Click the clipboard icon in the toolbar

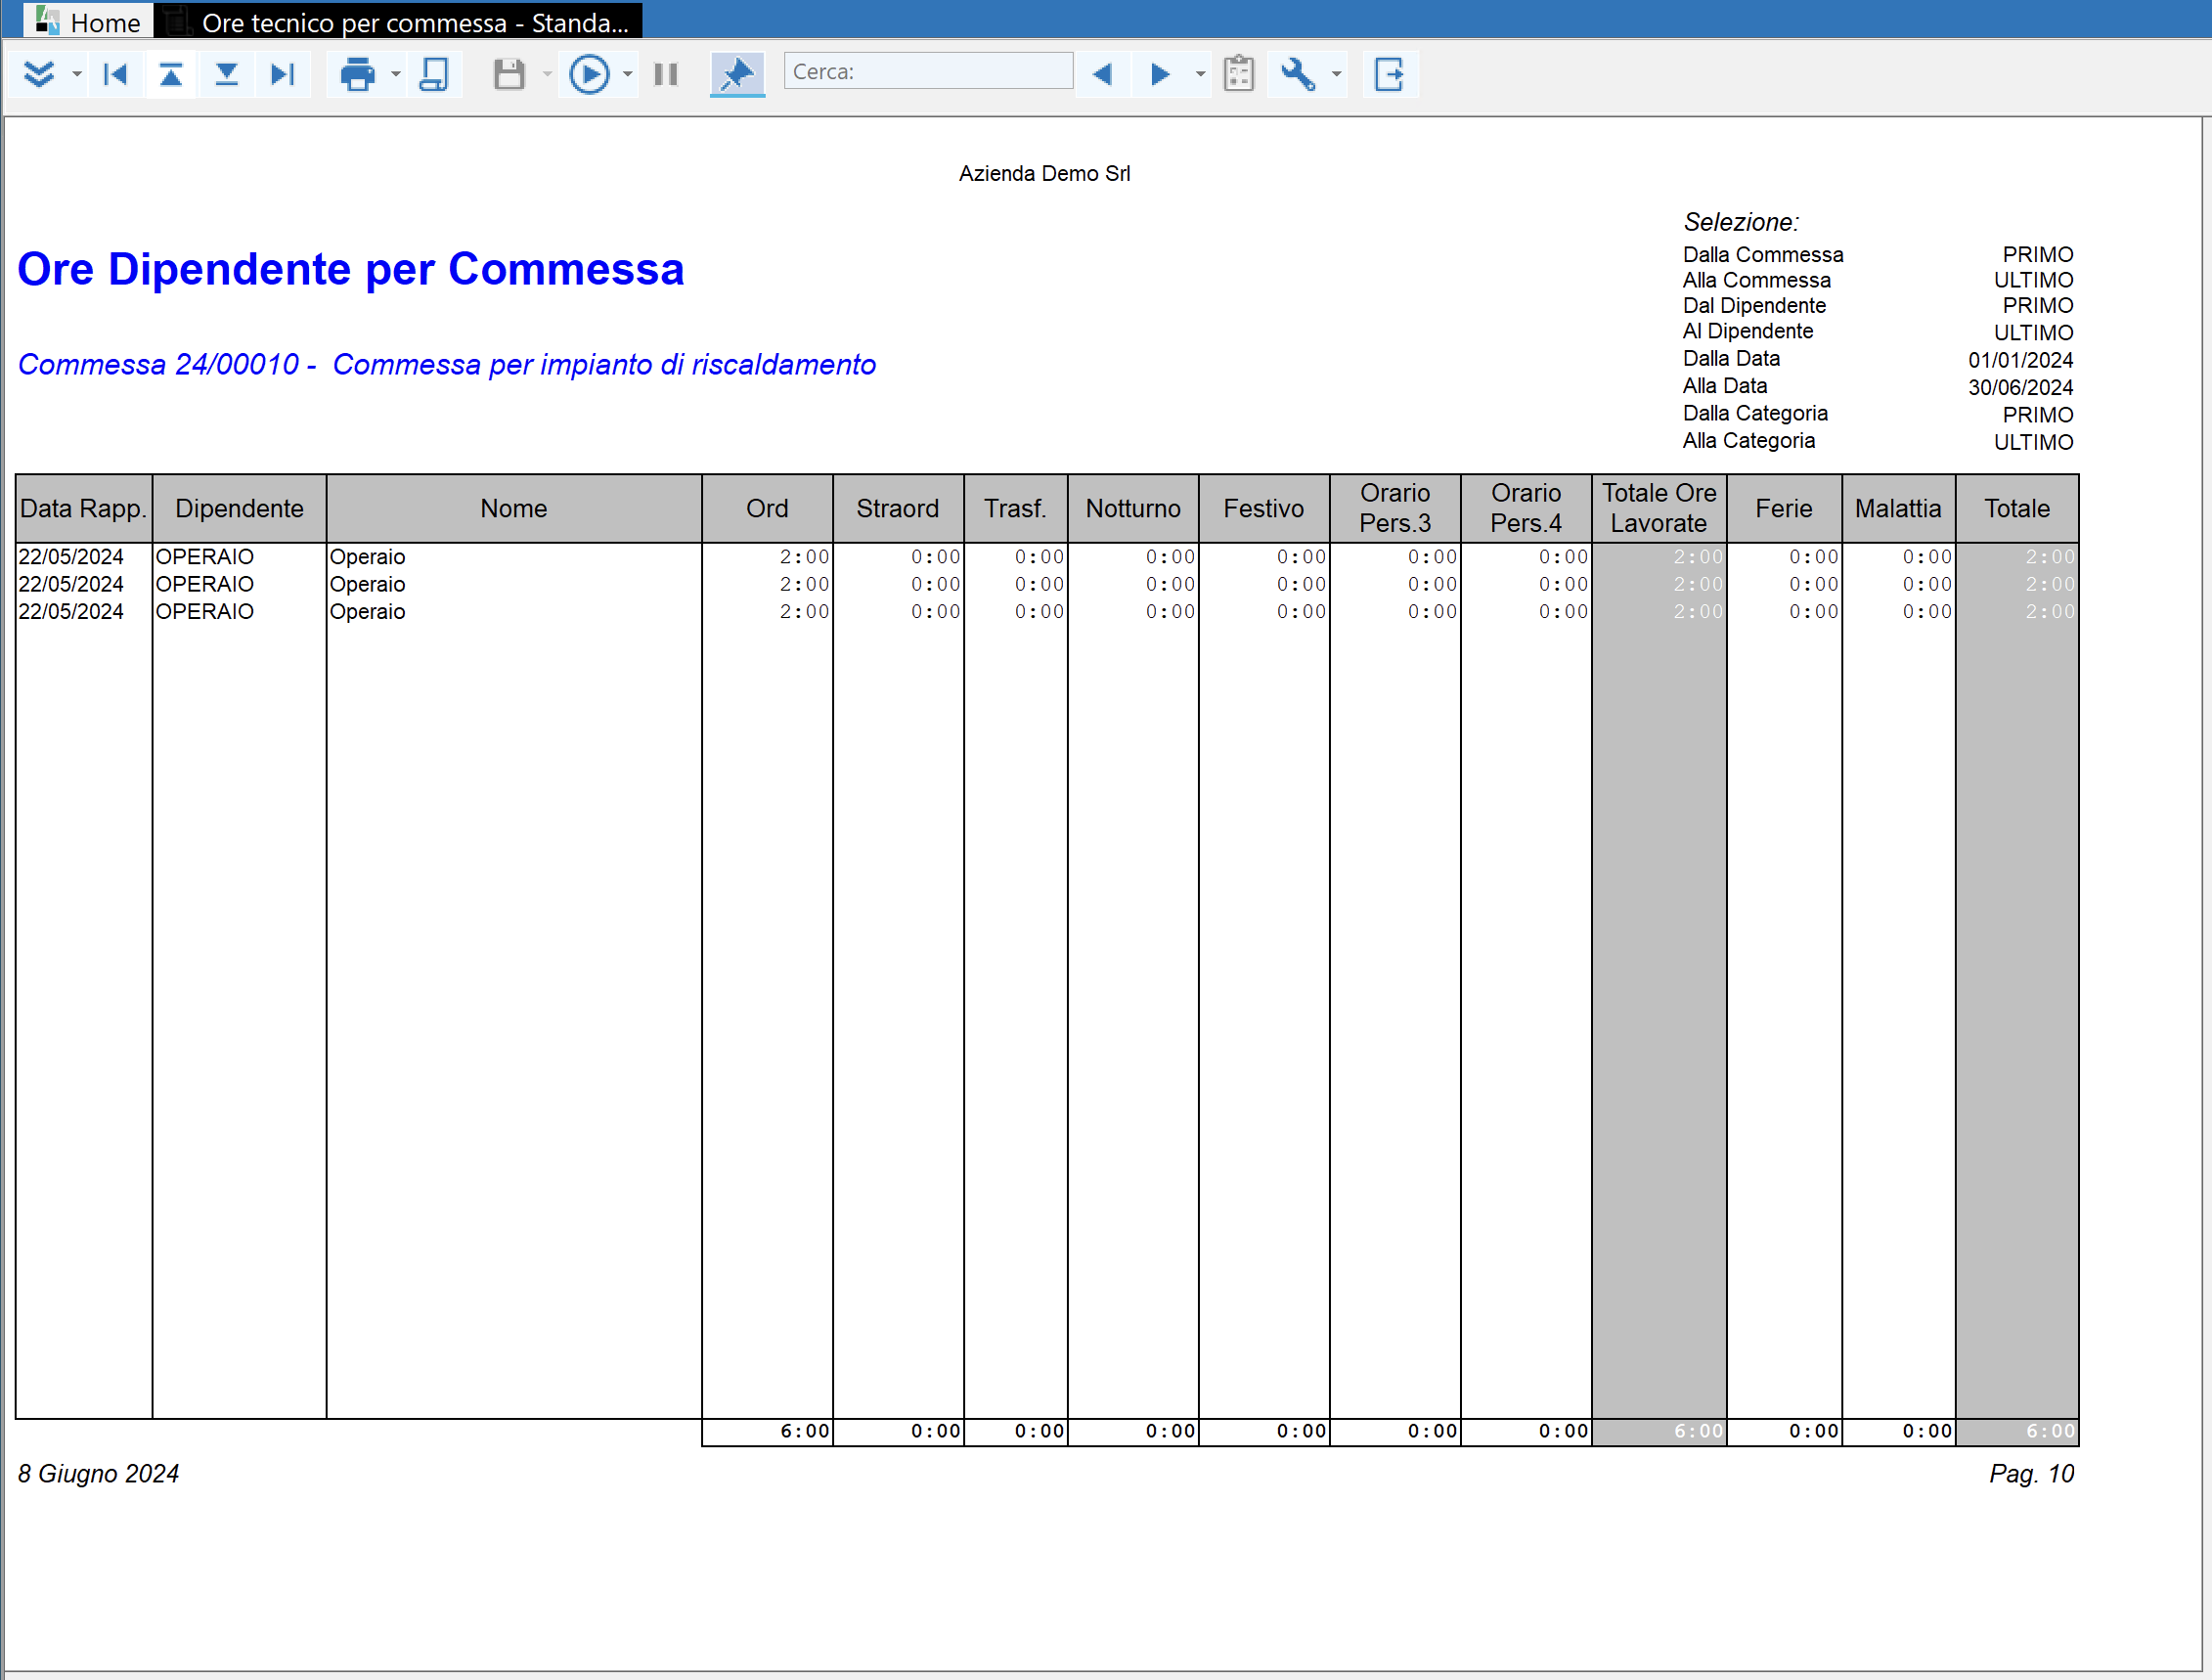click(x=1239, y=74)
